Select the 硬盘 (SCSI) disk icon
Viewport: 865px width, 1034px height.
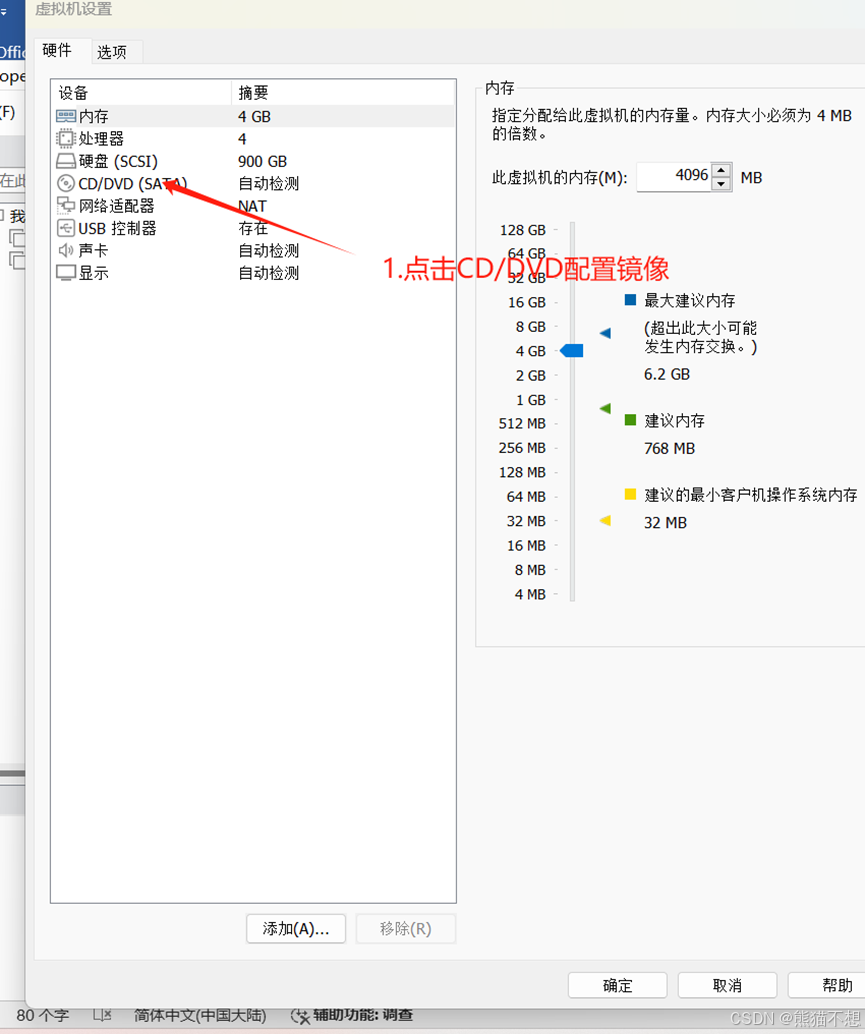(x=66, y=161)
